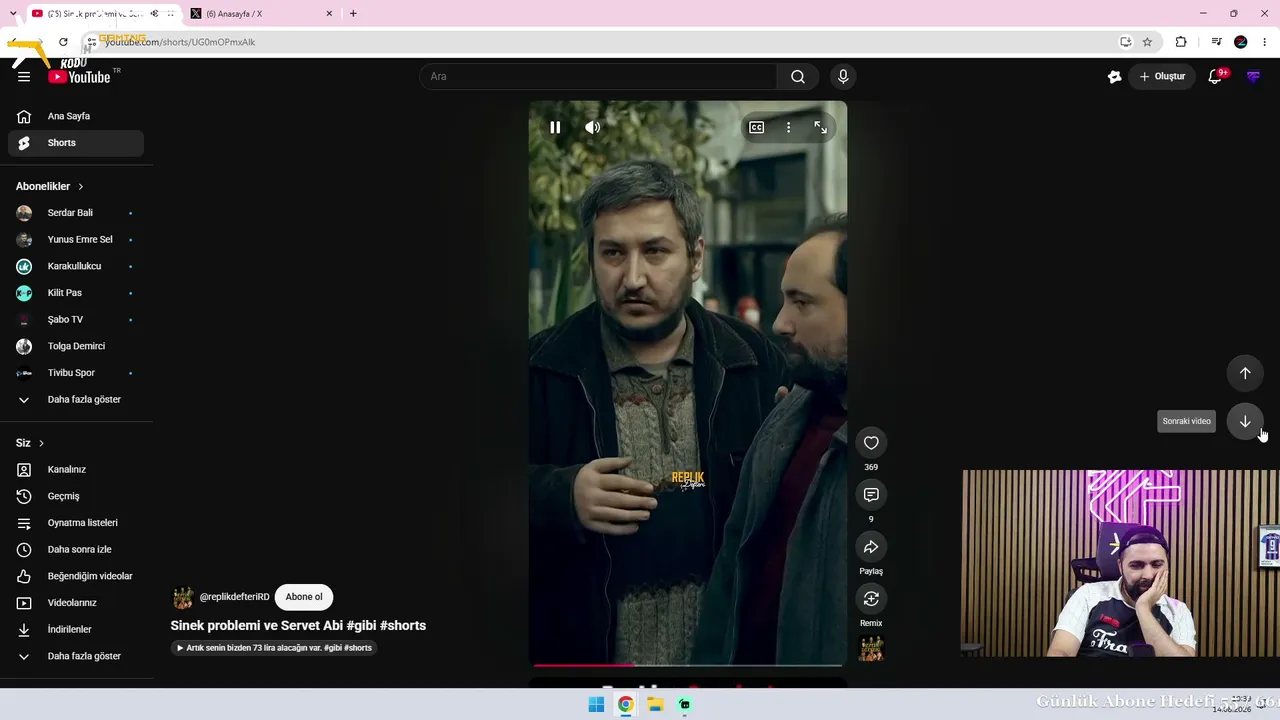Expand Daha fazla göster under subscriptions
Viewport: 1280px width, 720px height.
(x=76, y=400)
